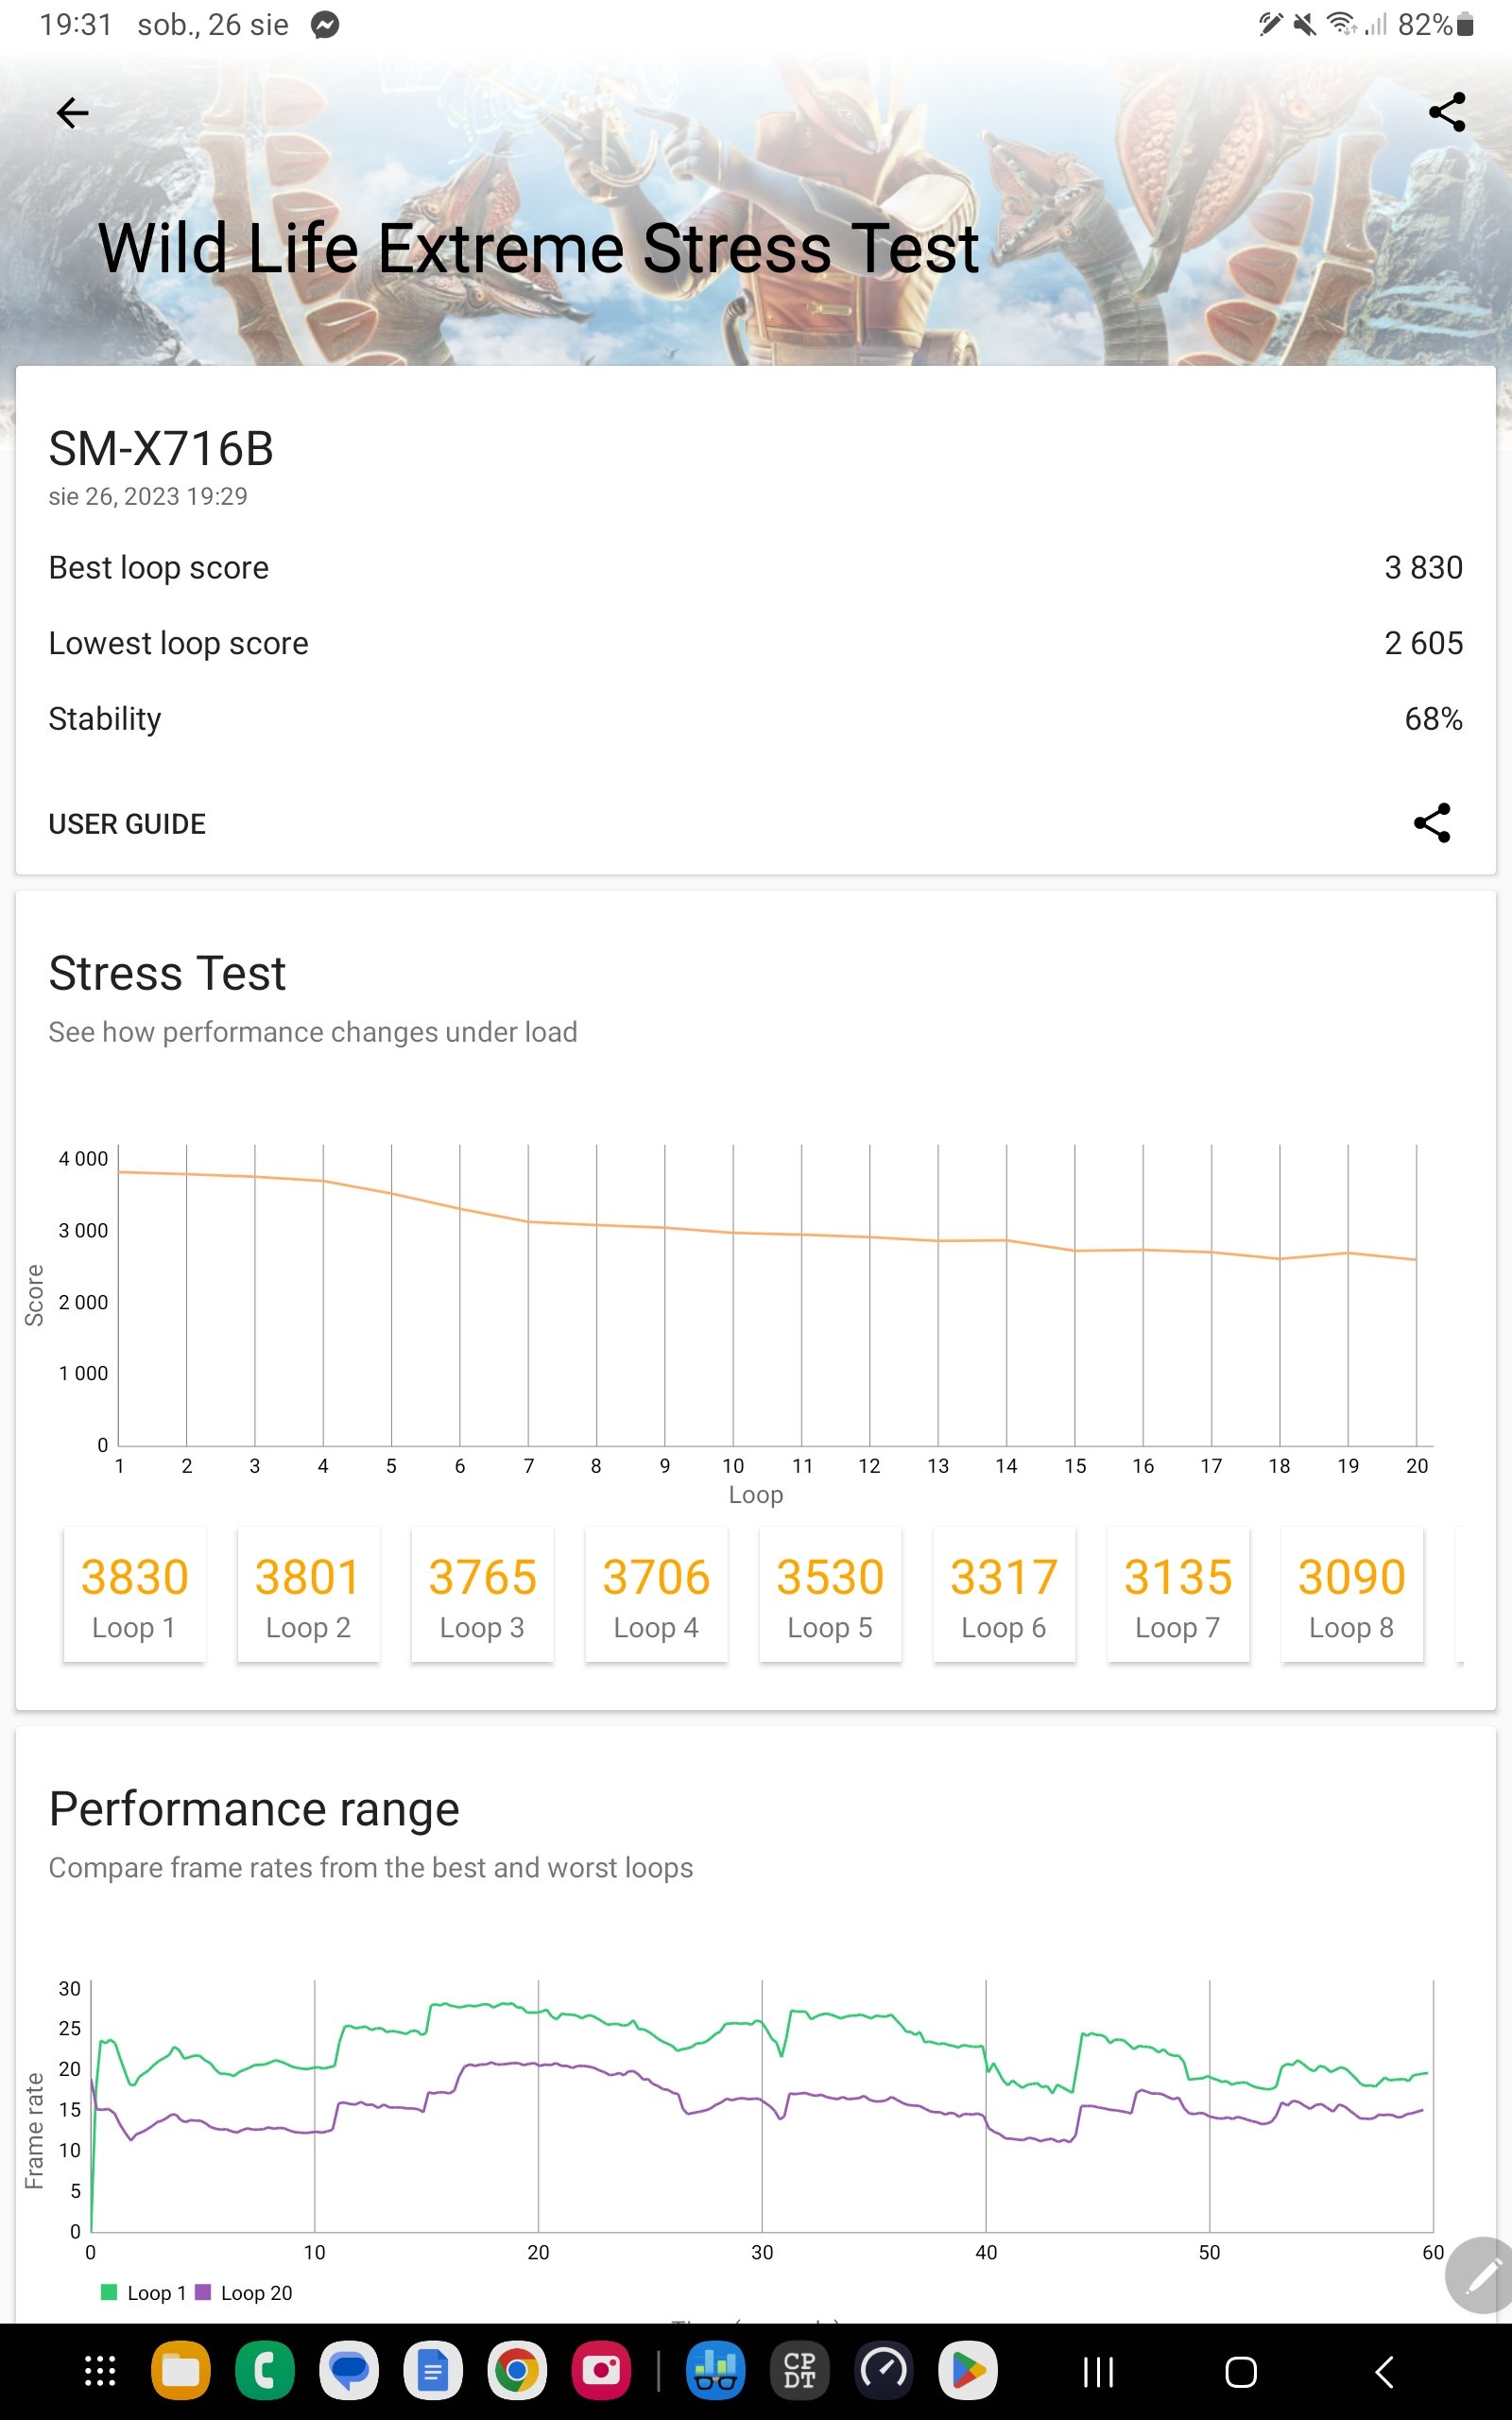Select the Loop 8 score card
Viewport: 1512px width, 2420px height.
tap(1352, 1594)
